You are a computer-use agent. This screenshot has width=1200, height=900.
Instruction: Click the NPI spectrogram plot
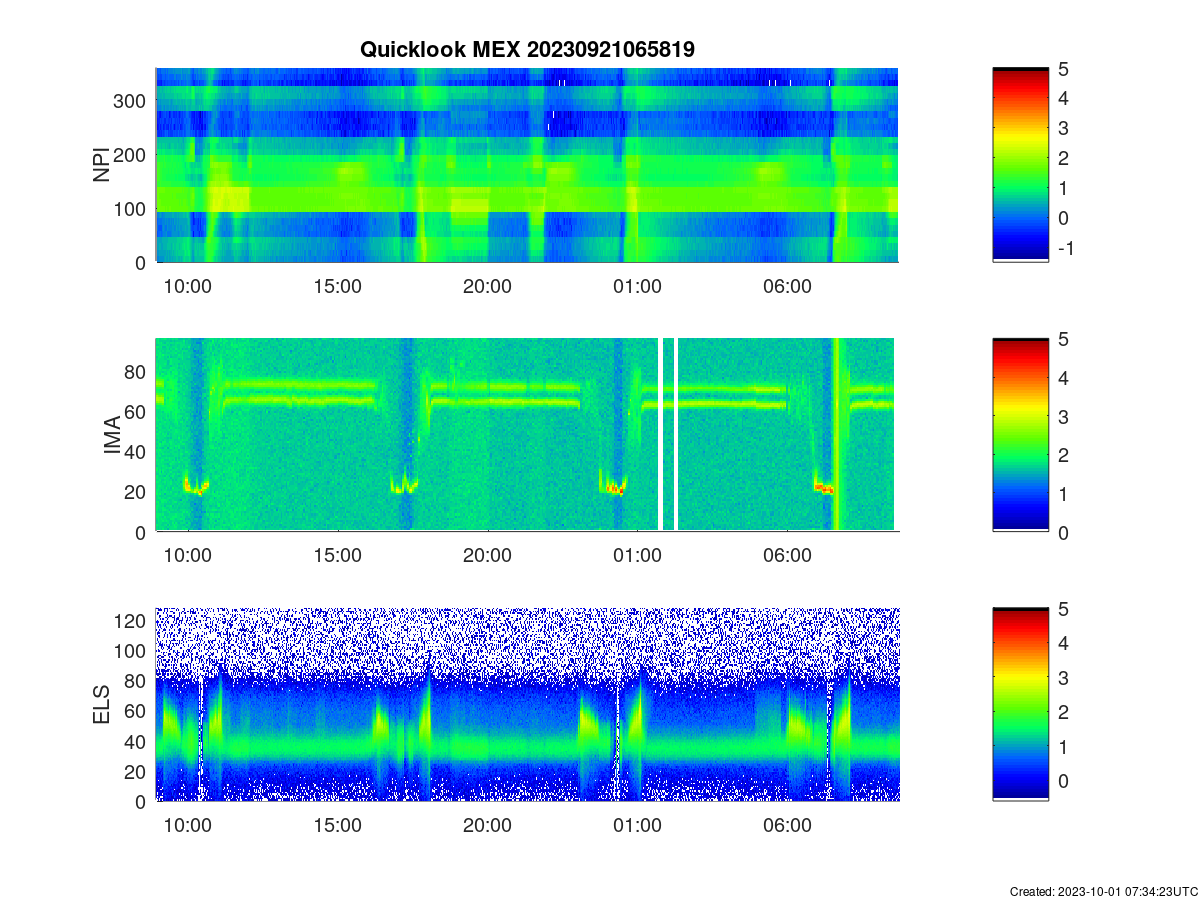[527, 165]
